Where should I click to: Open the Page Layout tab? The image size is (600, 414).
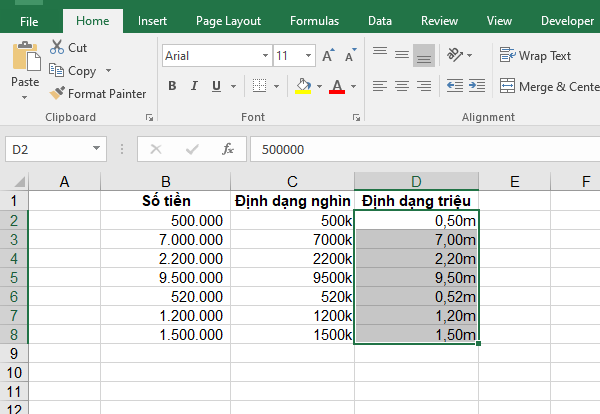[x=228, y=20]
